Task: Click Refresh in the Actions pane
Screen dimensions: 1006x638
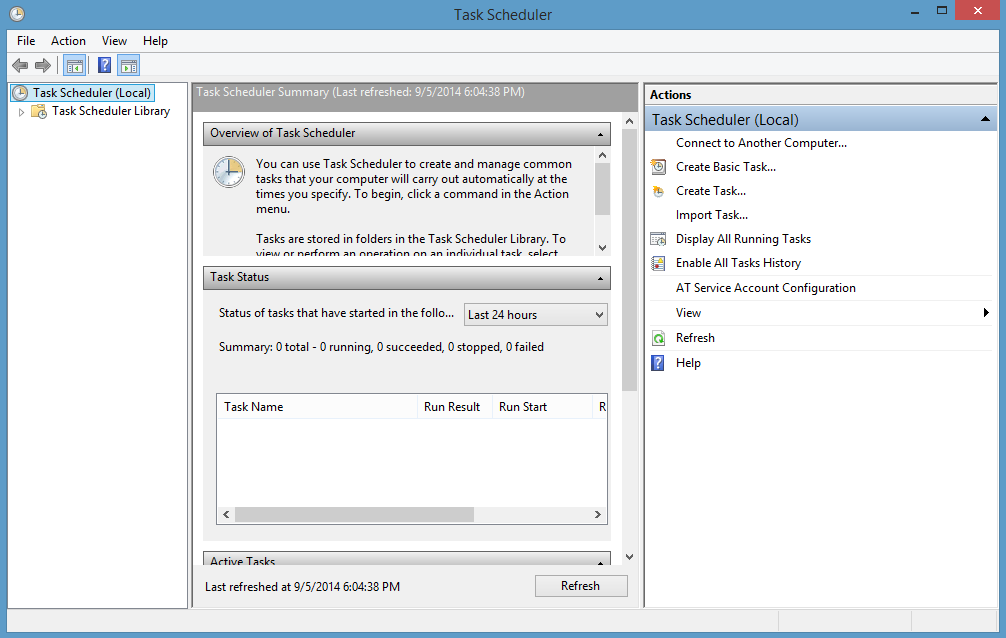Action: pos(695,338)
